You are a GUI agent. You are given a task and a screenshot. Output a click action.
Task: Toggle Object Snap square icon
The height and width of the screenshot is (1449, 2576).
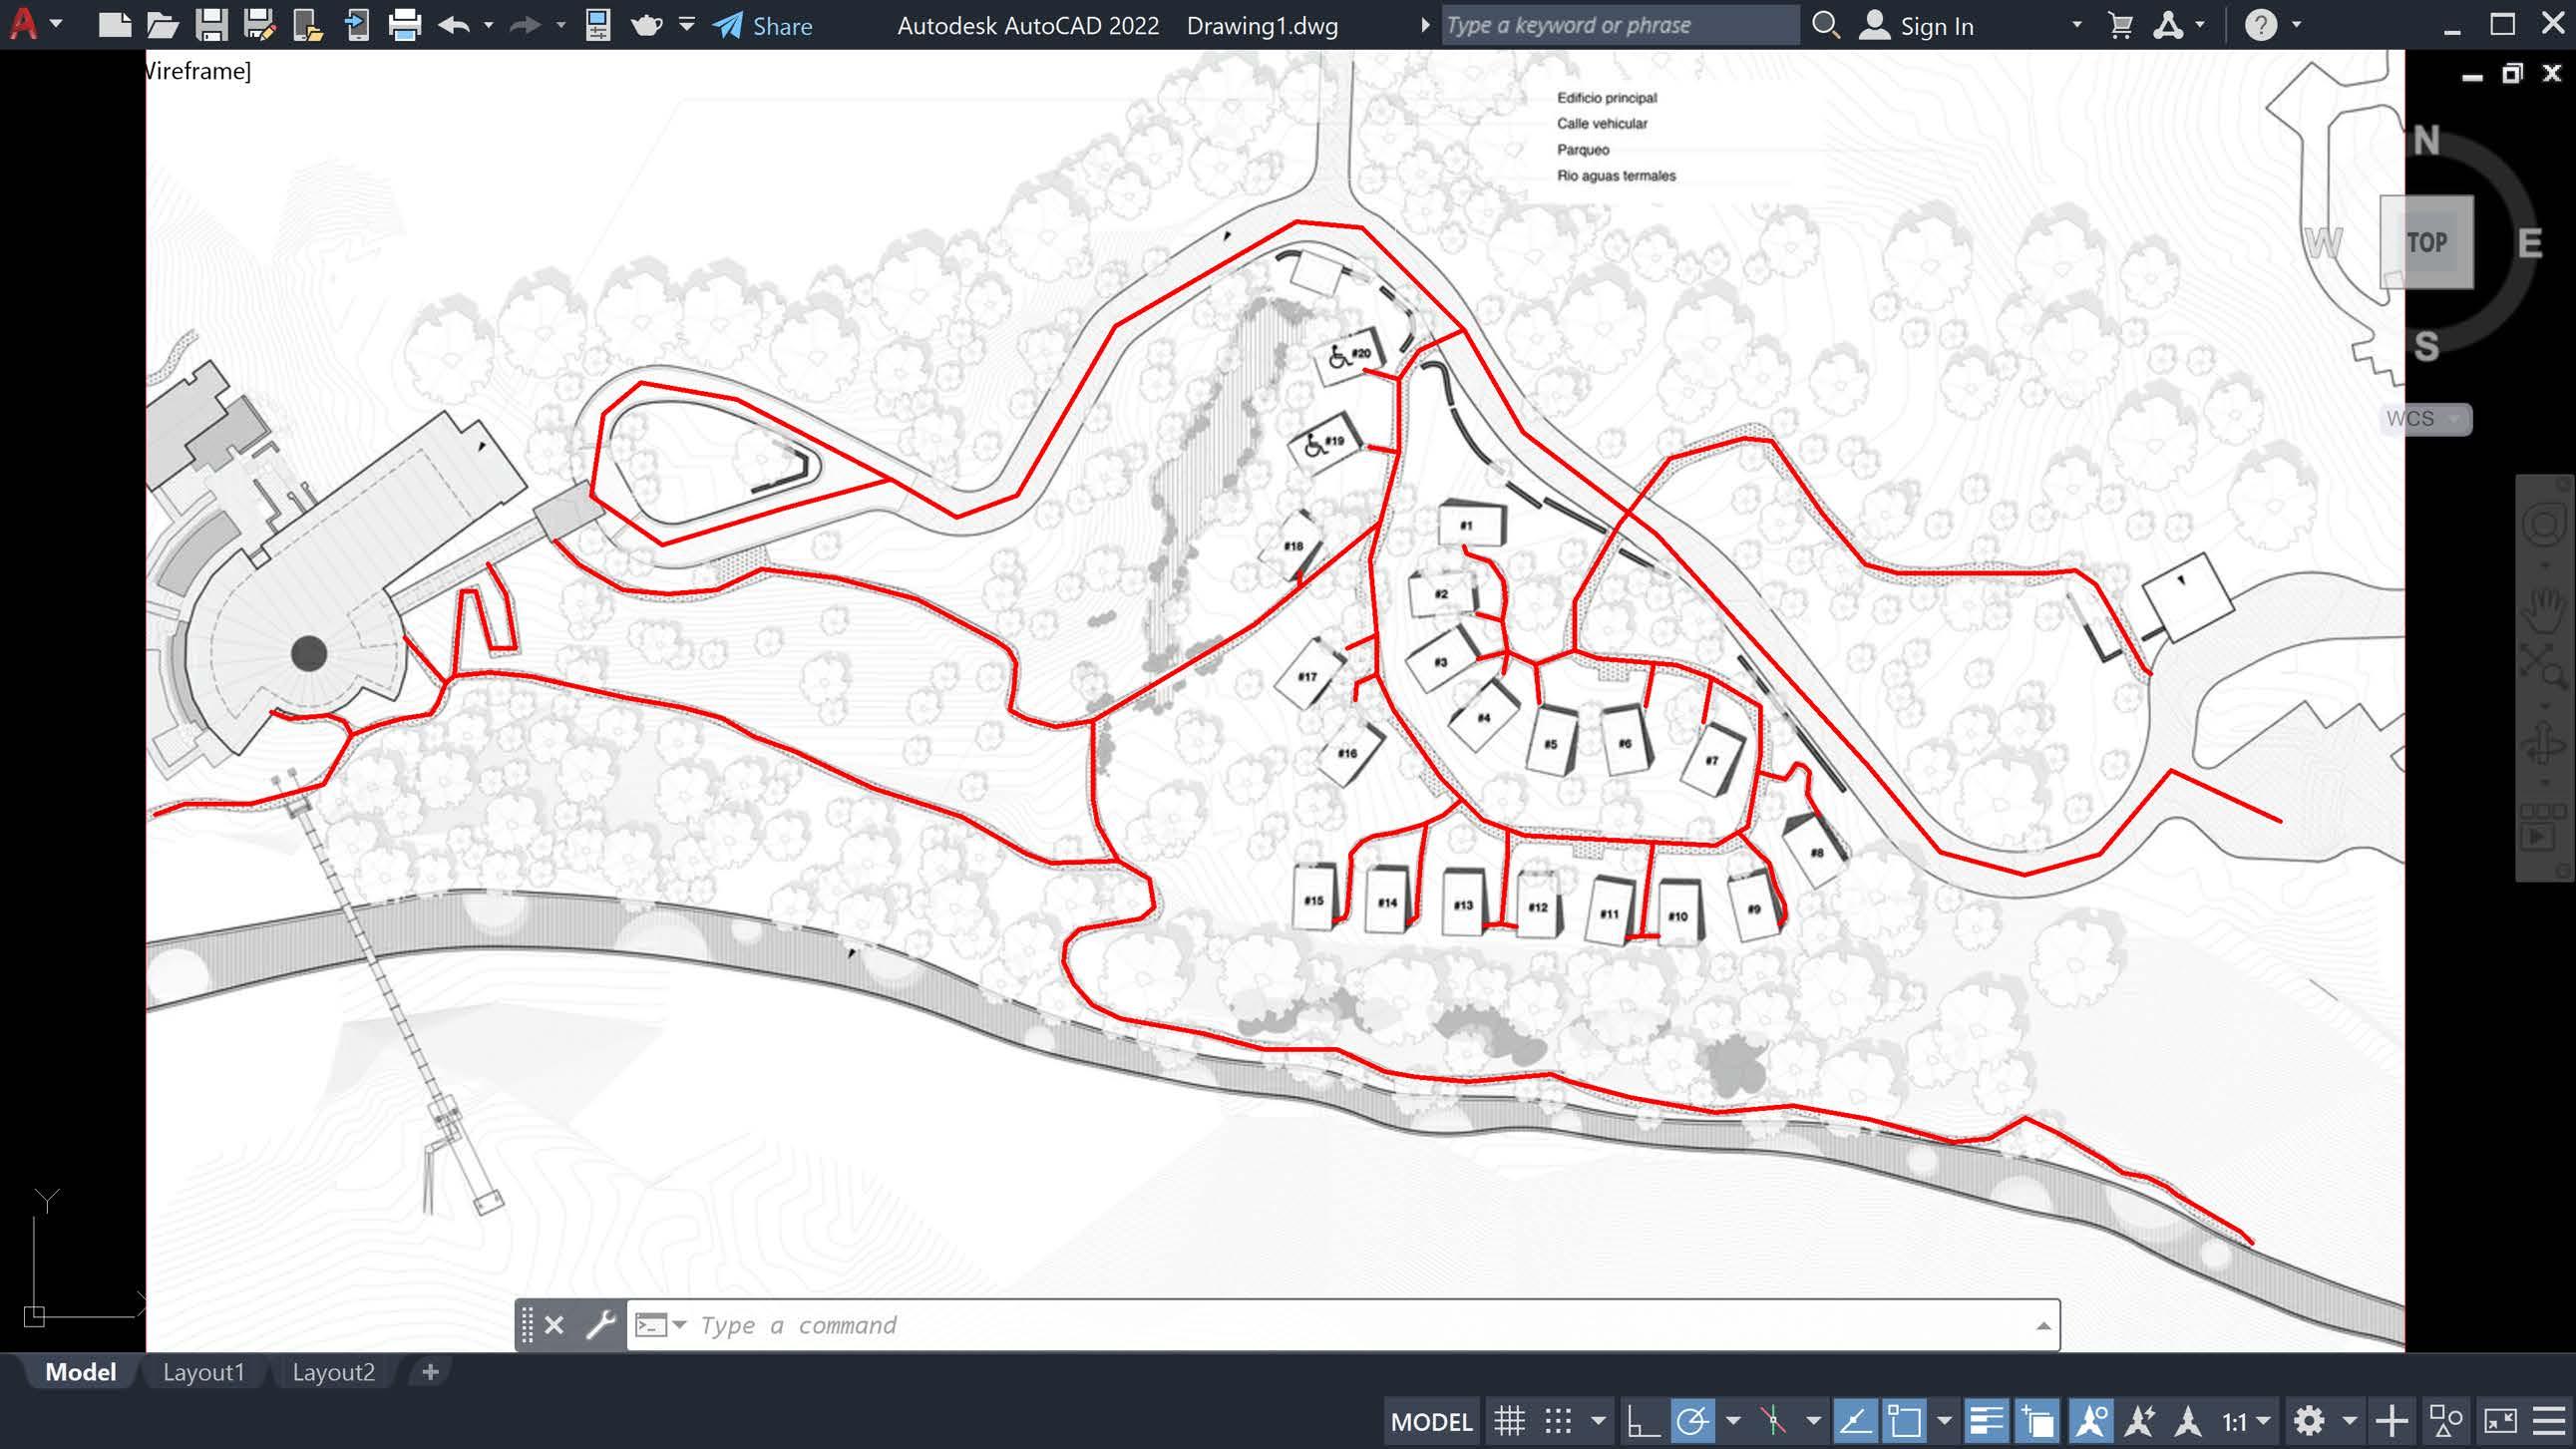[x=1905, y=1421]
